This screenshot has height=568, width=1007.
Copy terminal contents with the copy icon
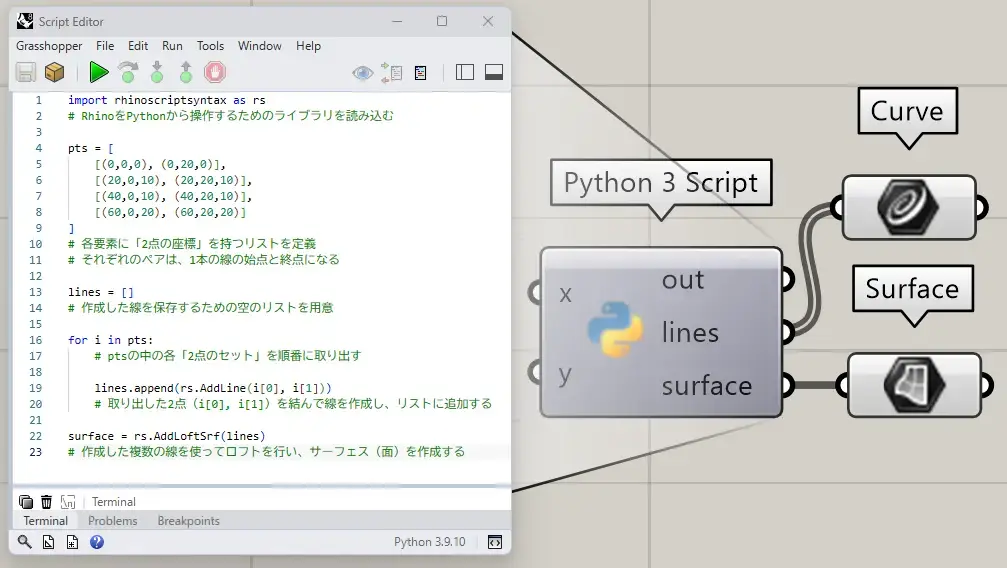coord(26,502)
